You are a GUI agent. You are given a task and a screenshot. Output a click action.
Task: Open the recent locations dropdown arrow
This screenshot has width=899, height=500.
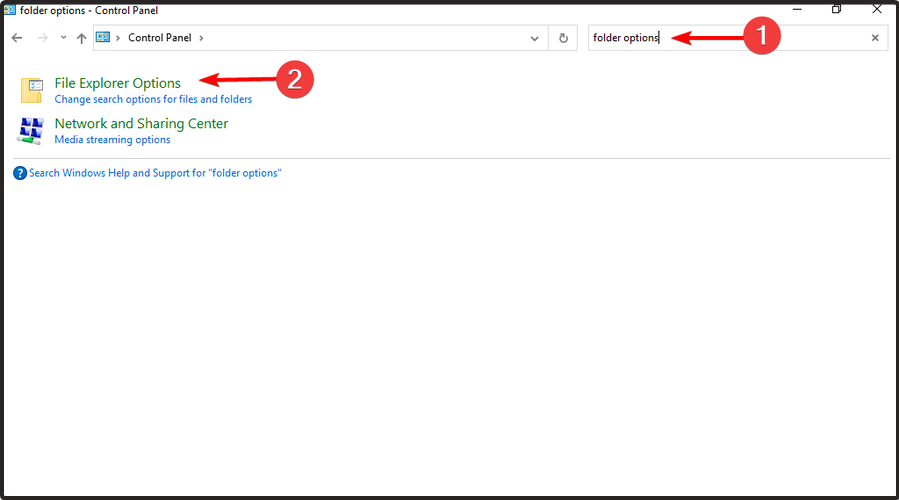(x=63, y=38)
